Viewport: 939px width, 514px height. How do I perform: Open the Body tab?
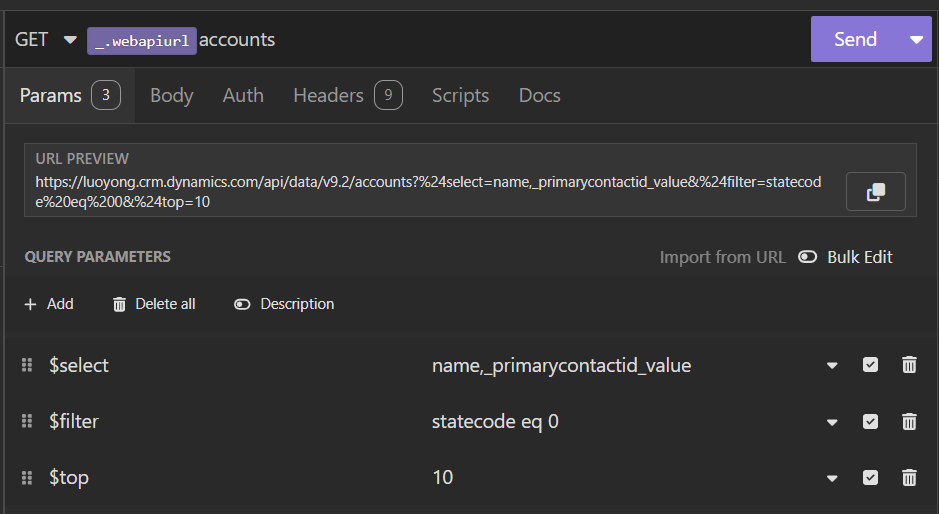tap(172, 95)
